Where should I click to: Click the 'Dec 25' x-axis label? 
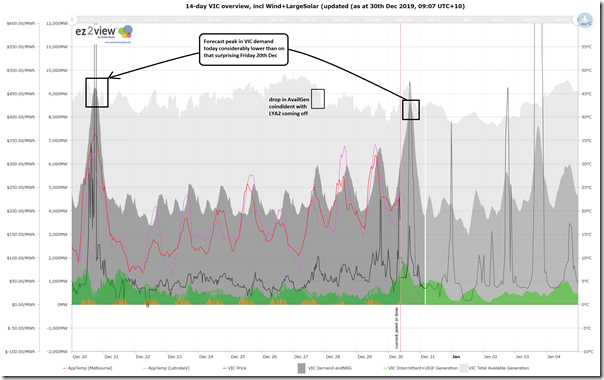tap(238, 357)
